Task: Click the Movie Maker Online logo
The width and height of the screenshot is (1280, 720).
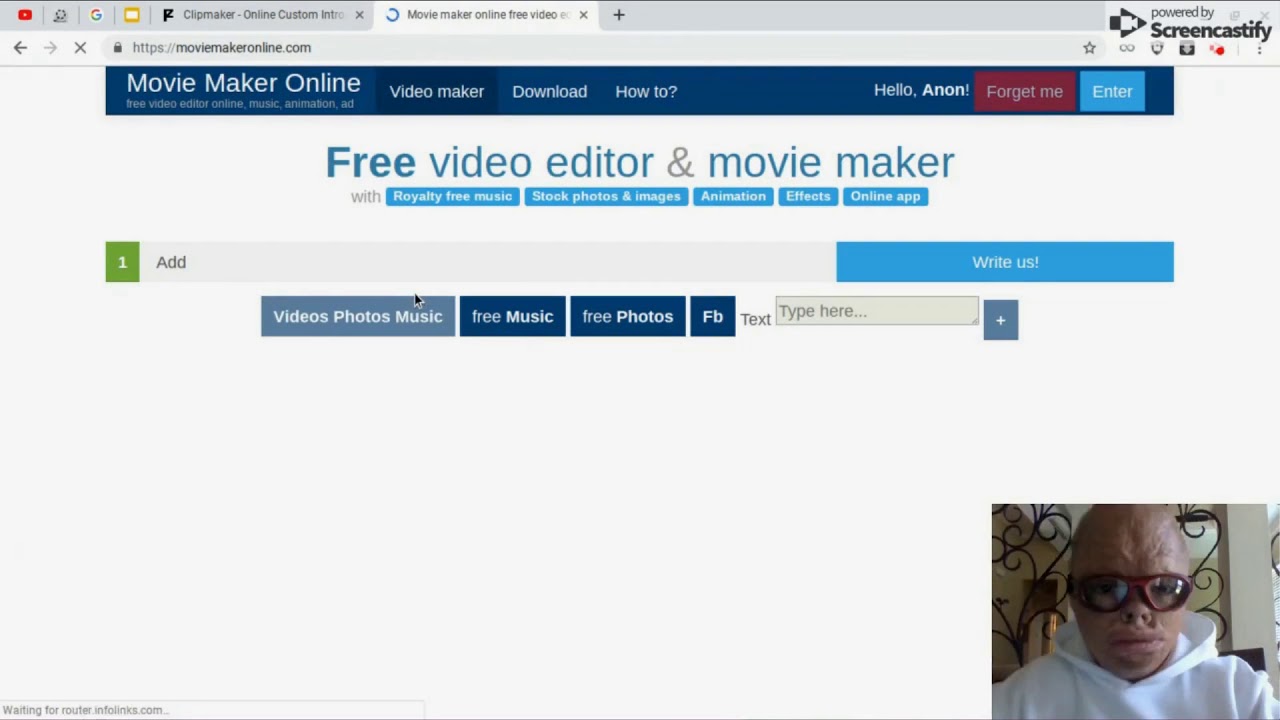Action: pyautogui.click(x=243, y=90)
